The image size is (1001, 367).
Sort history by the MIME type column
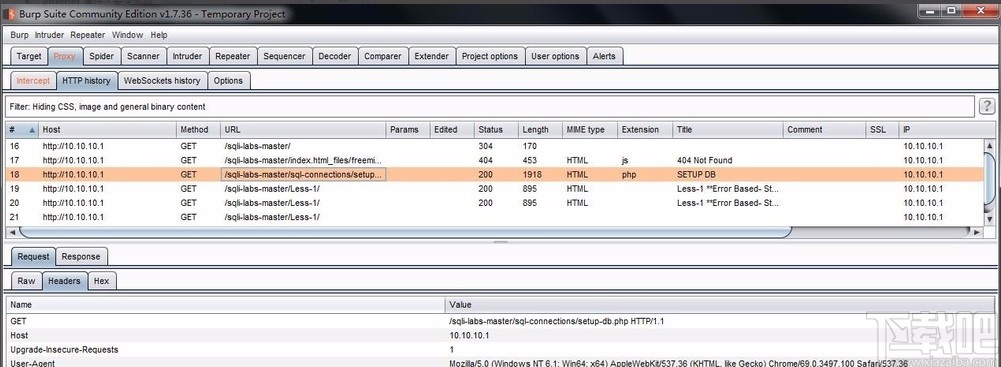[x=590, y=130]
